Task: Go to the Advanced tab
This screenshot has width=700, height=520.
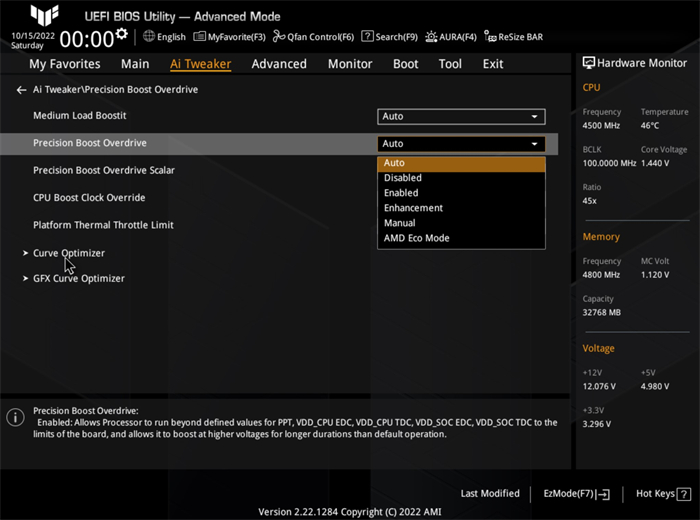Action: point(279,64)
